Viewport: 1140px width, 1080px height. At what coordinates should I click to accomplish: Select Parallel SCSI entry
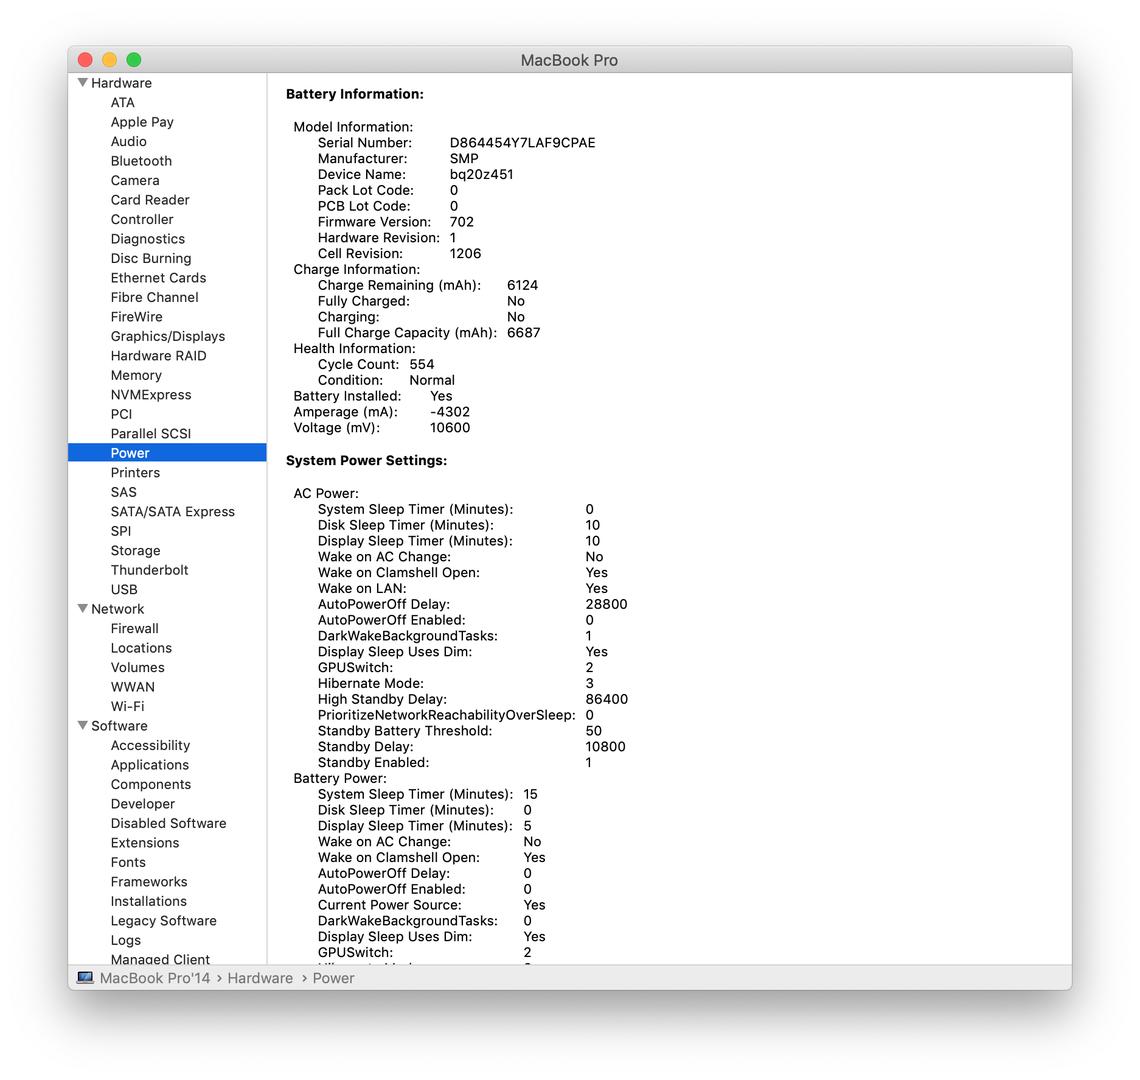point(150,433)
